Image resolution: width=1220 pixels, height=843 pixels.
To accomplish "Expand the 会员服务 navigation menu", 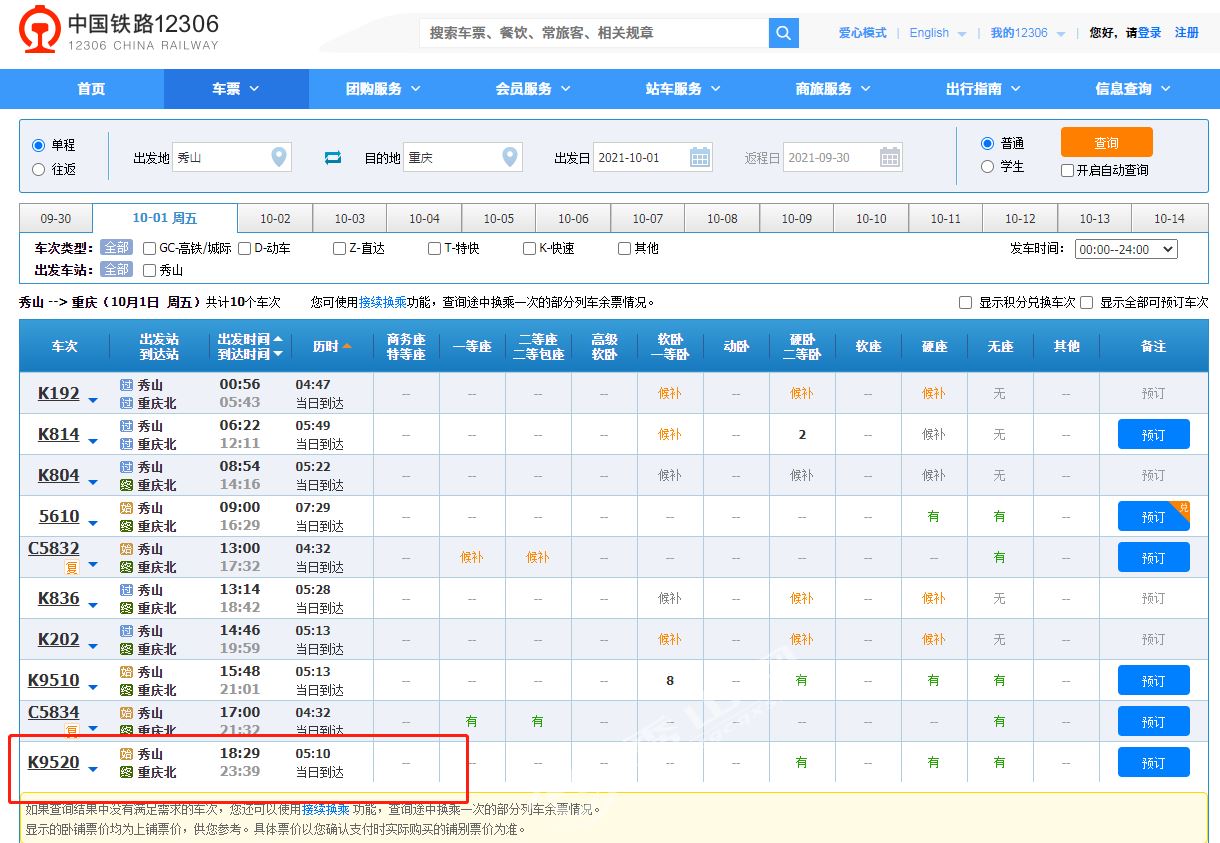I will (x=534, y=89).
